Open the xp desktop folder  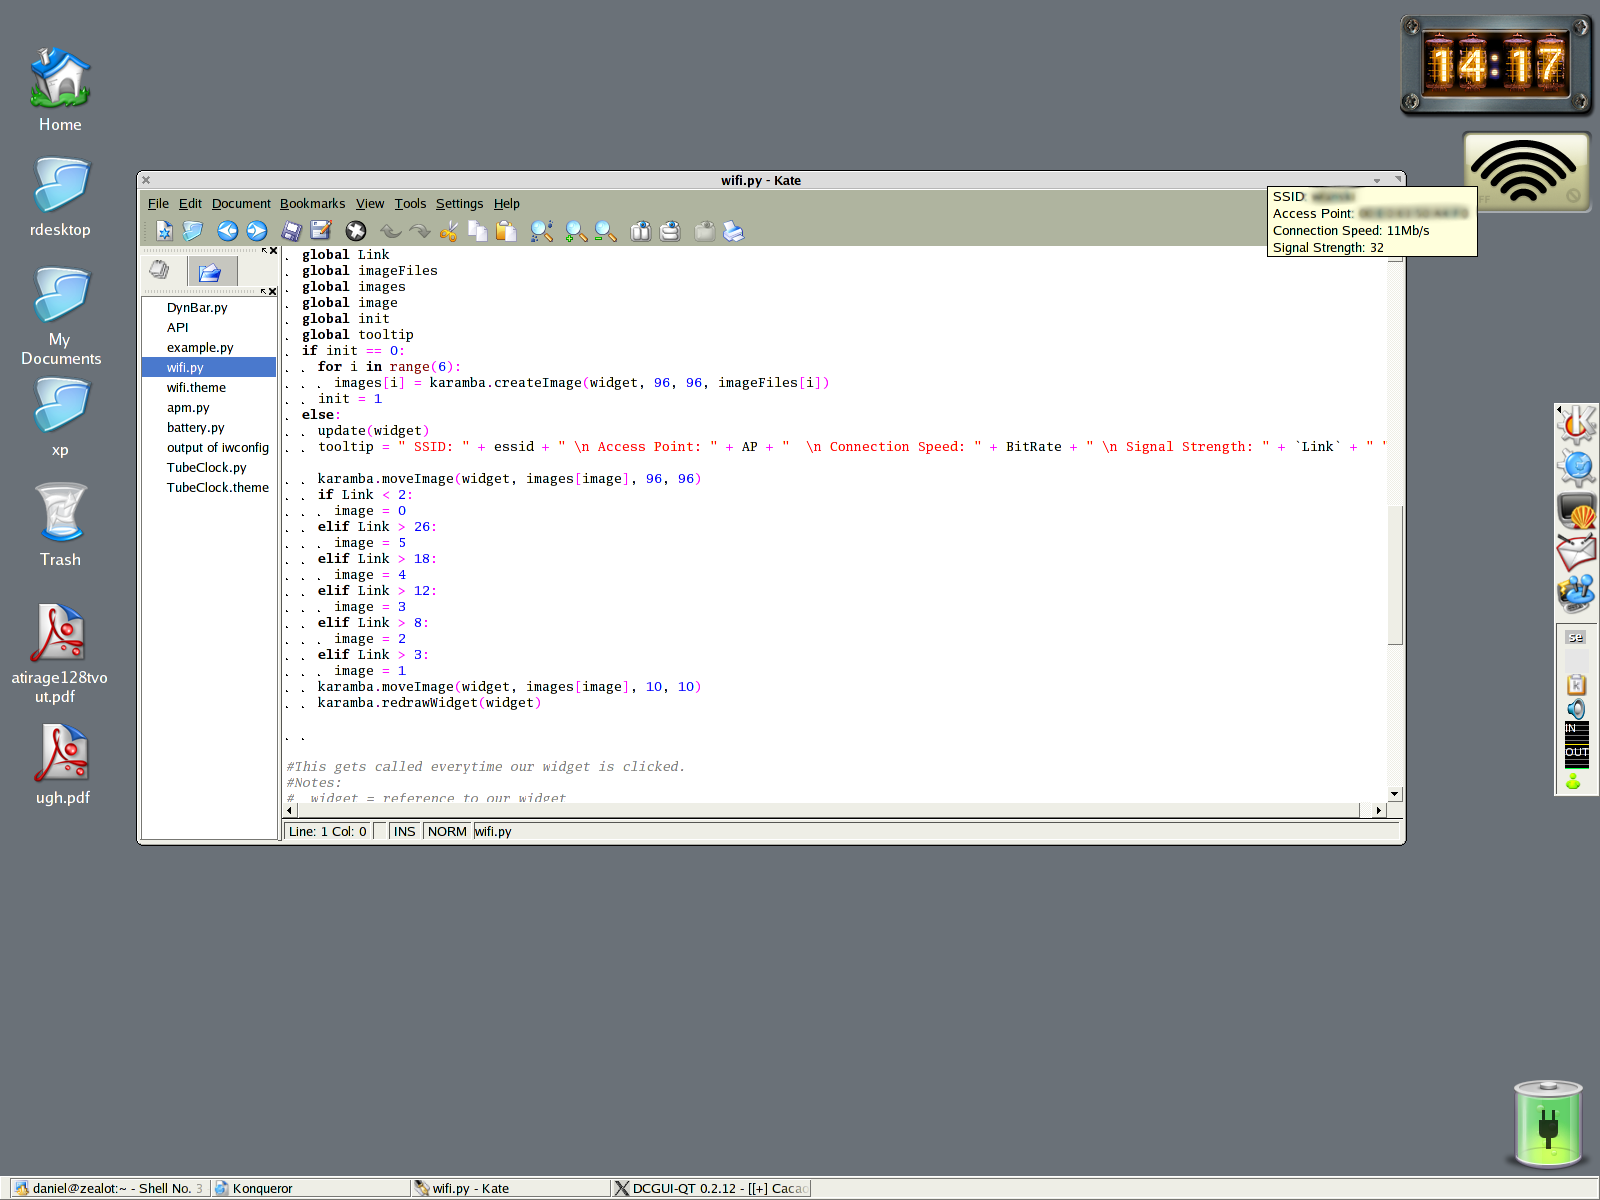60,418
